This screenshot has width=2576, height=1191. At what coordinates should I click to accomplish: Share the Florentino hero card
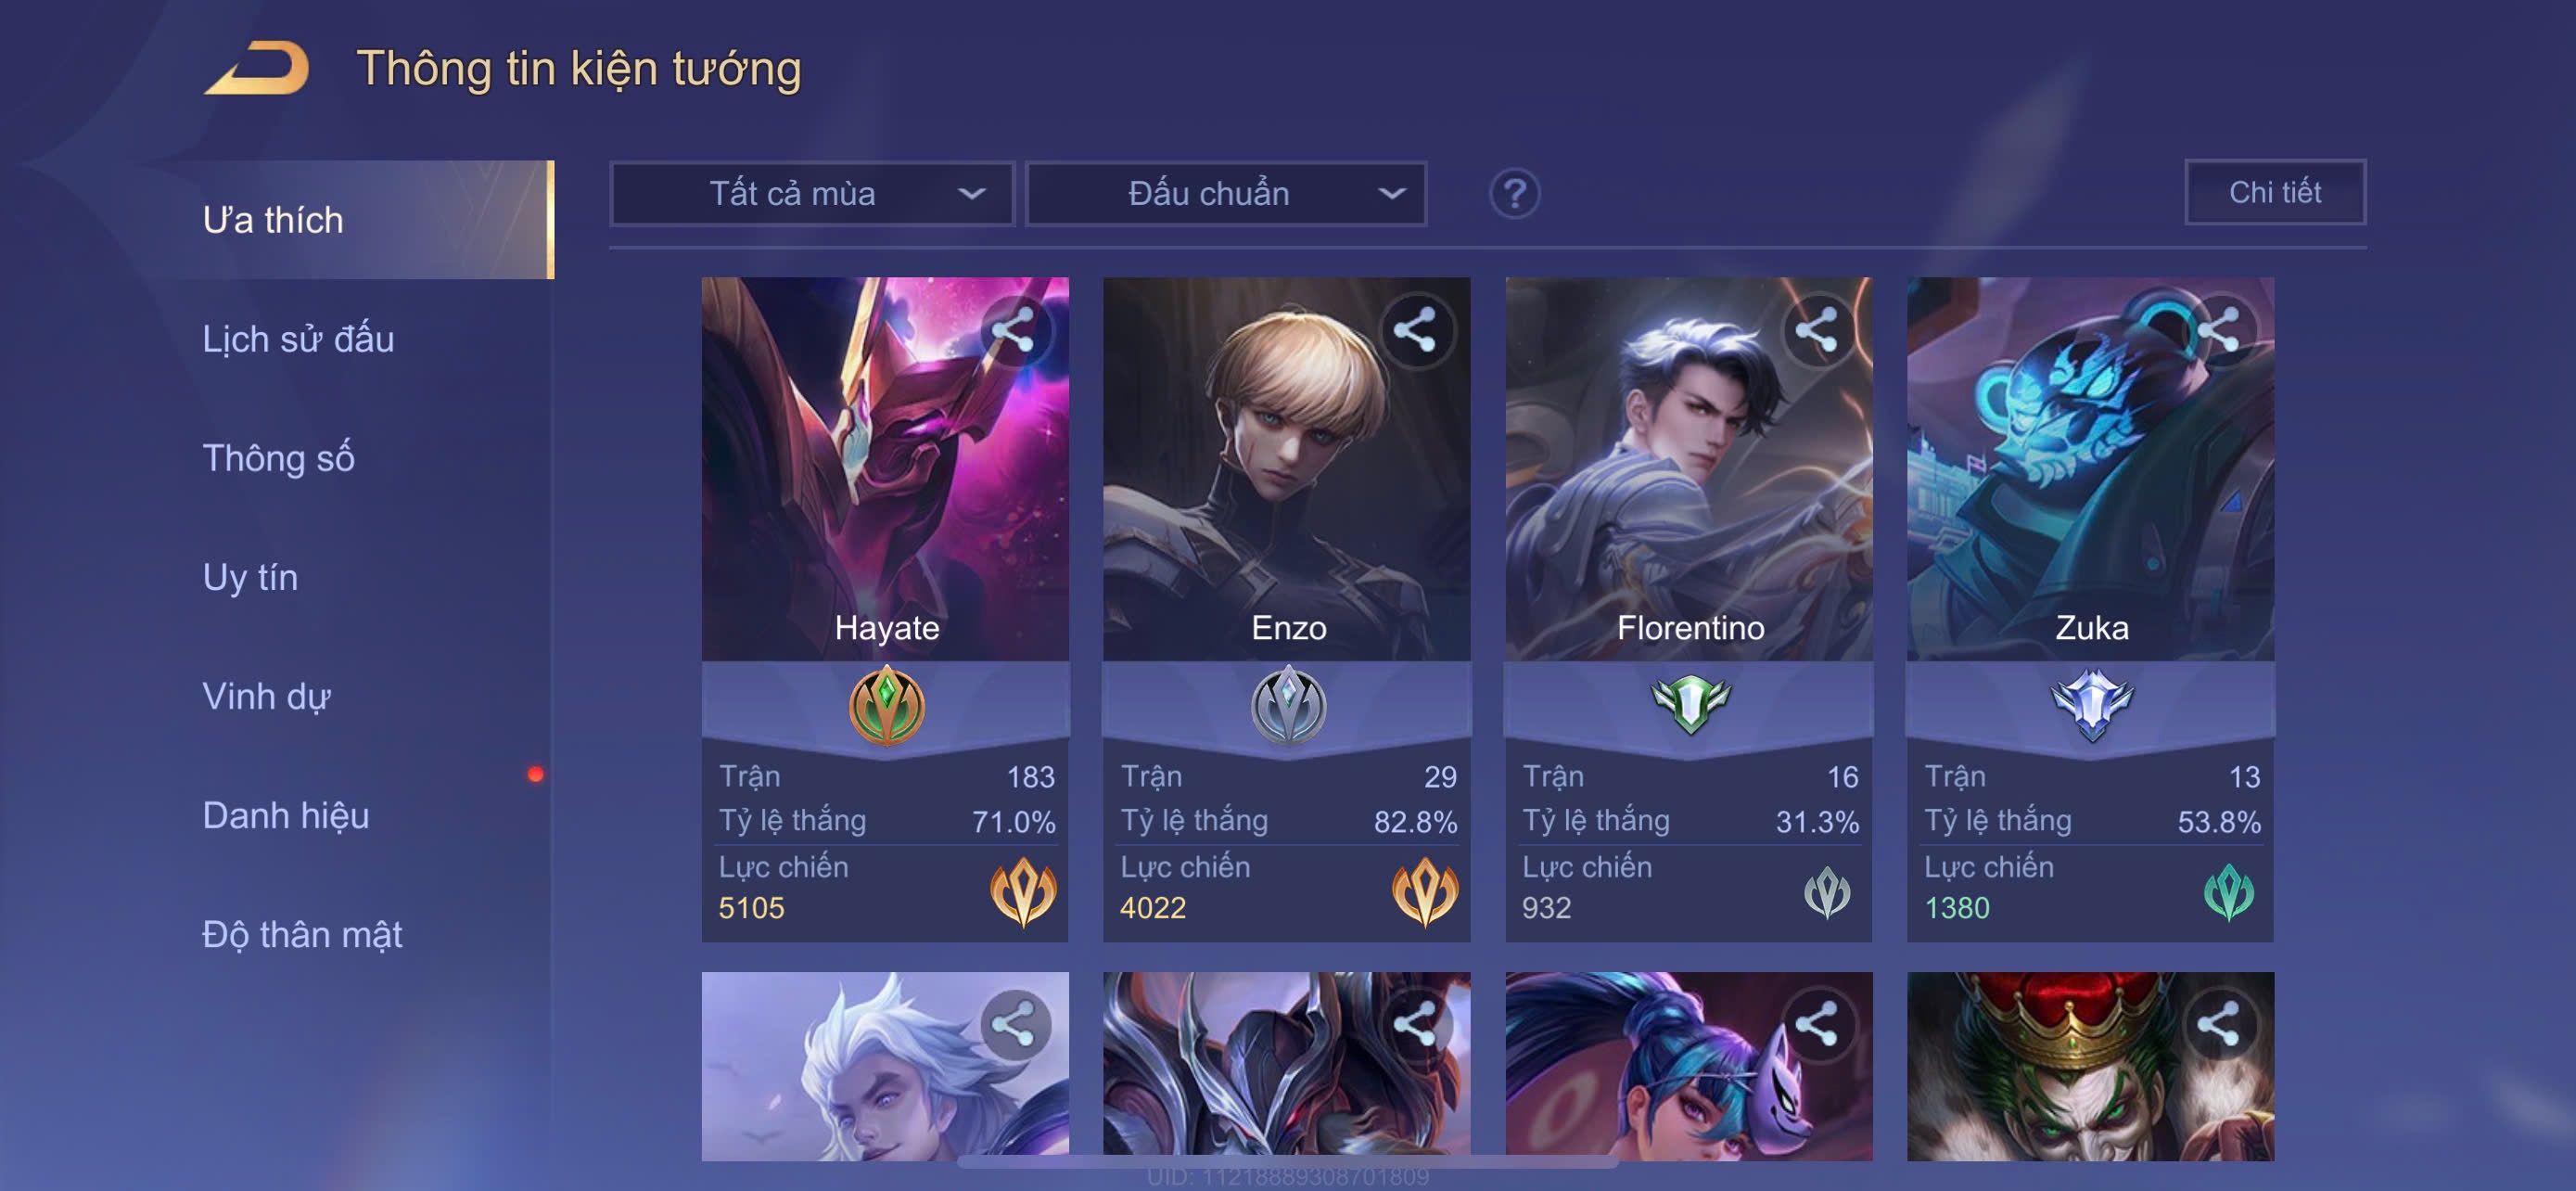[1818, 330]
